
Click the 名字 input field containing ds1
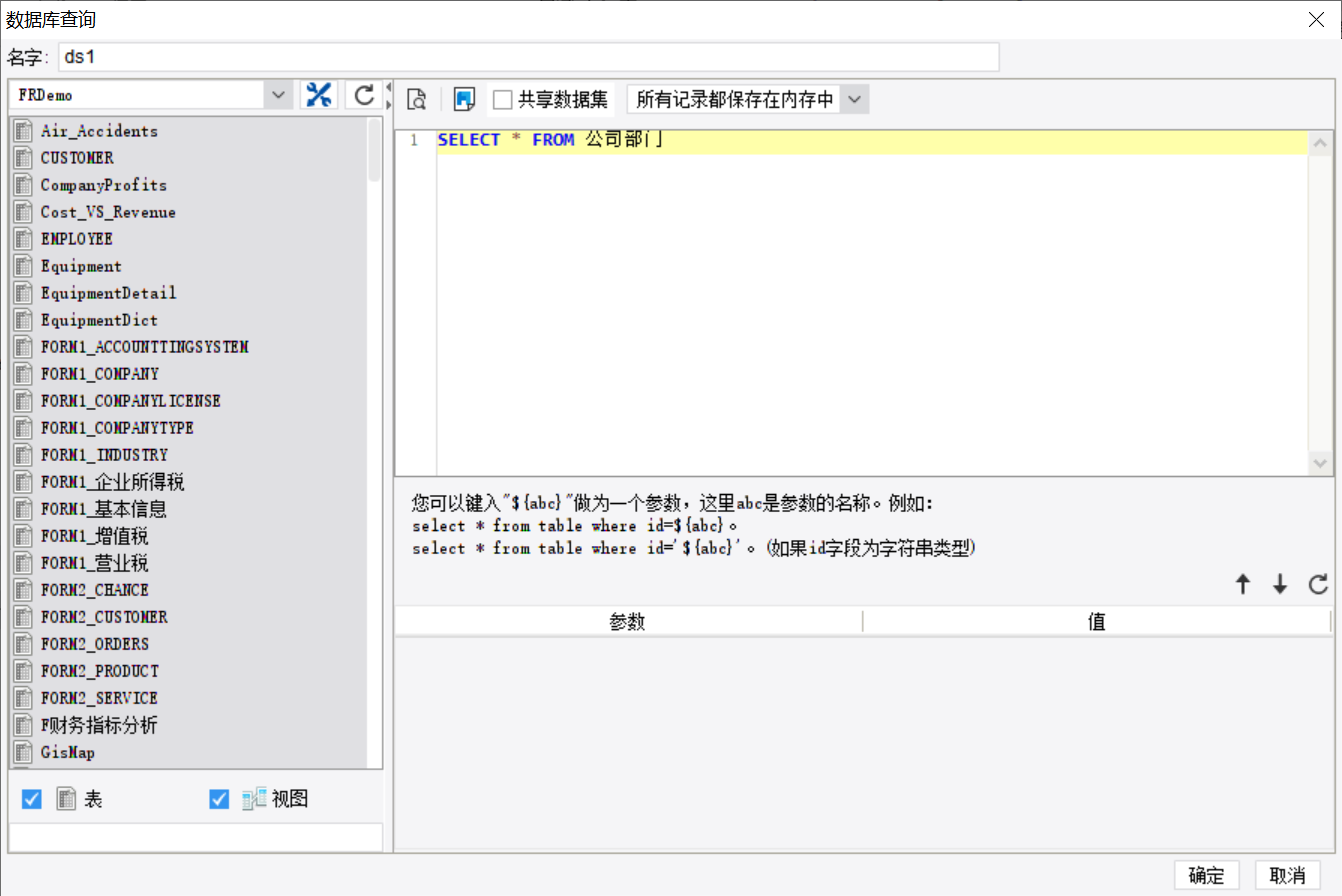[529, 57]
